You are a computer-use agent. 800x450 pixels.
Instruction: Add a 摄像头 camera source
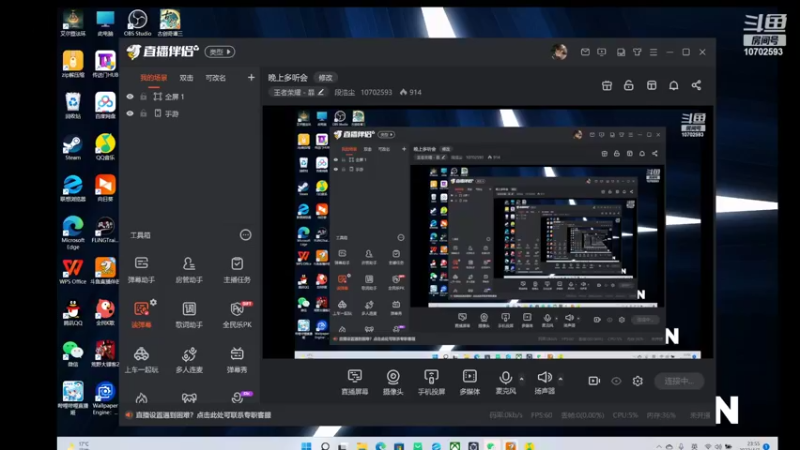pos(393,382)
